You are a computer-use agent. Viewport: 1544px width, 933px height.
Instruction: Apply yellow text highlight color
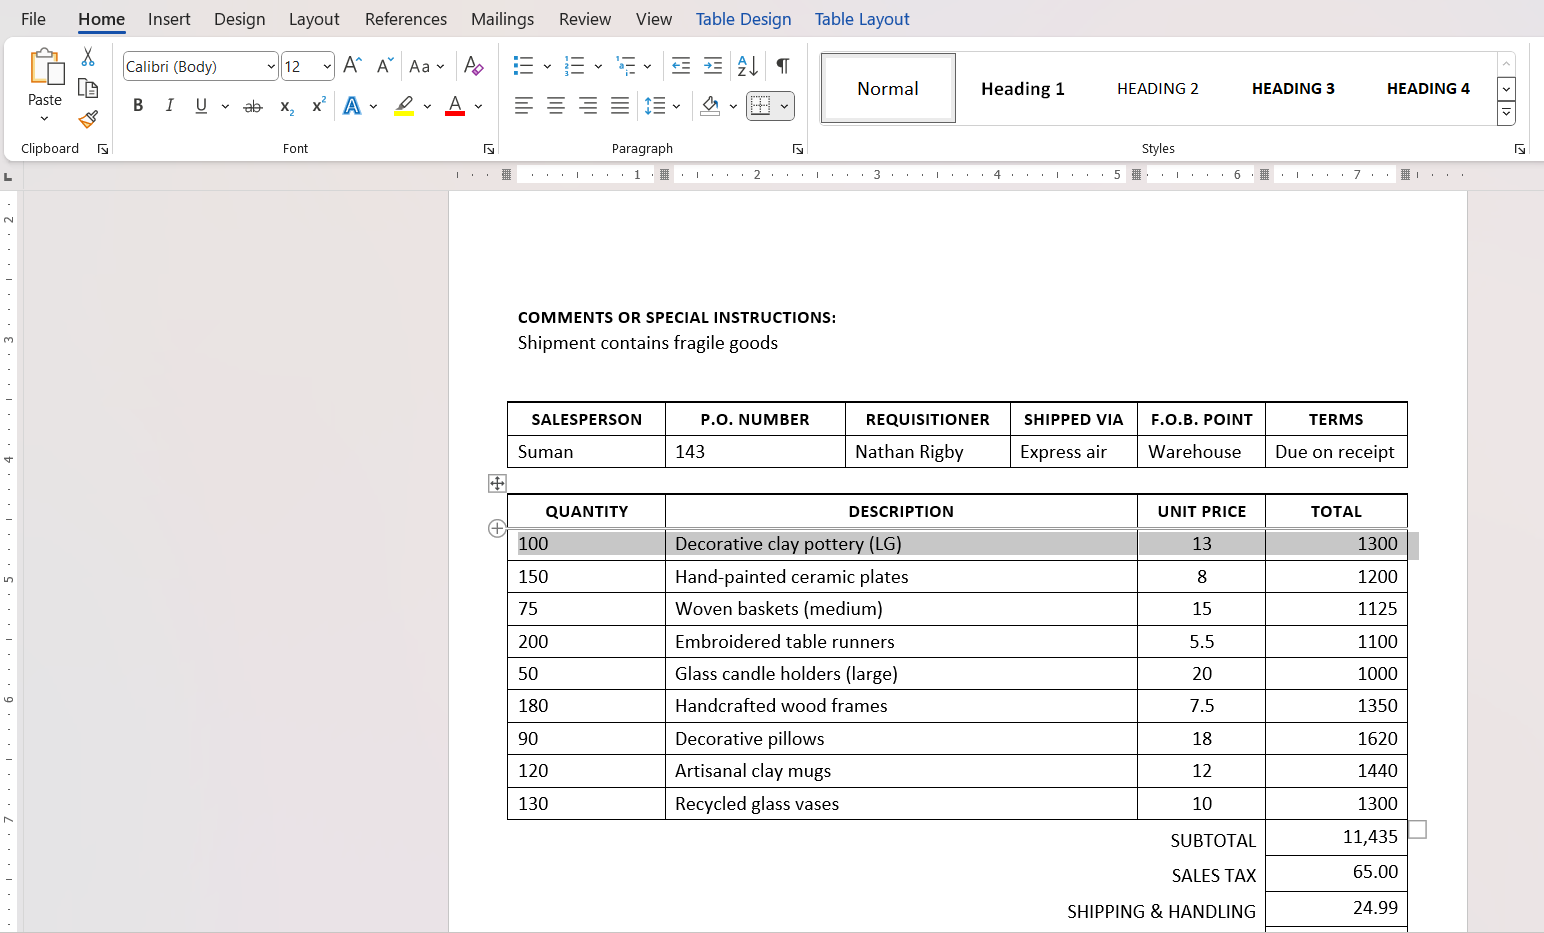click(404, 105)
